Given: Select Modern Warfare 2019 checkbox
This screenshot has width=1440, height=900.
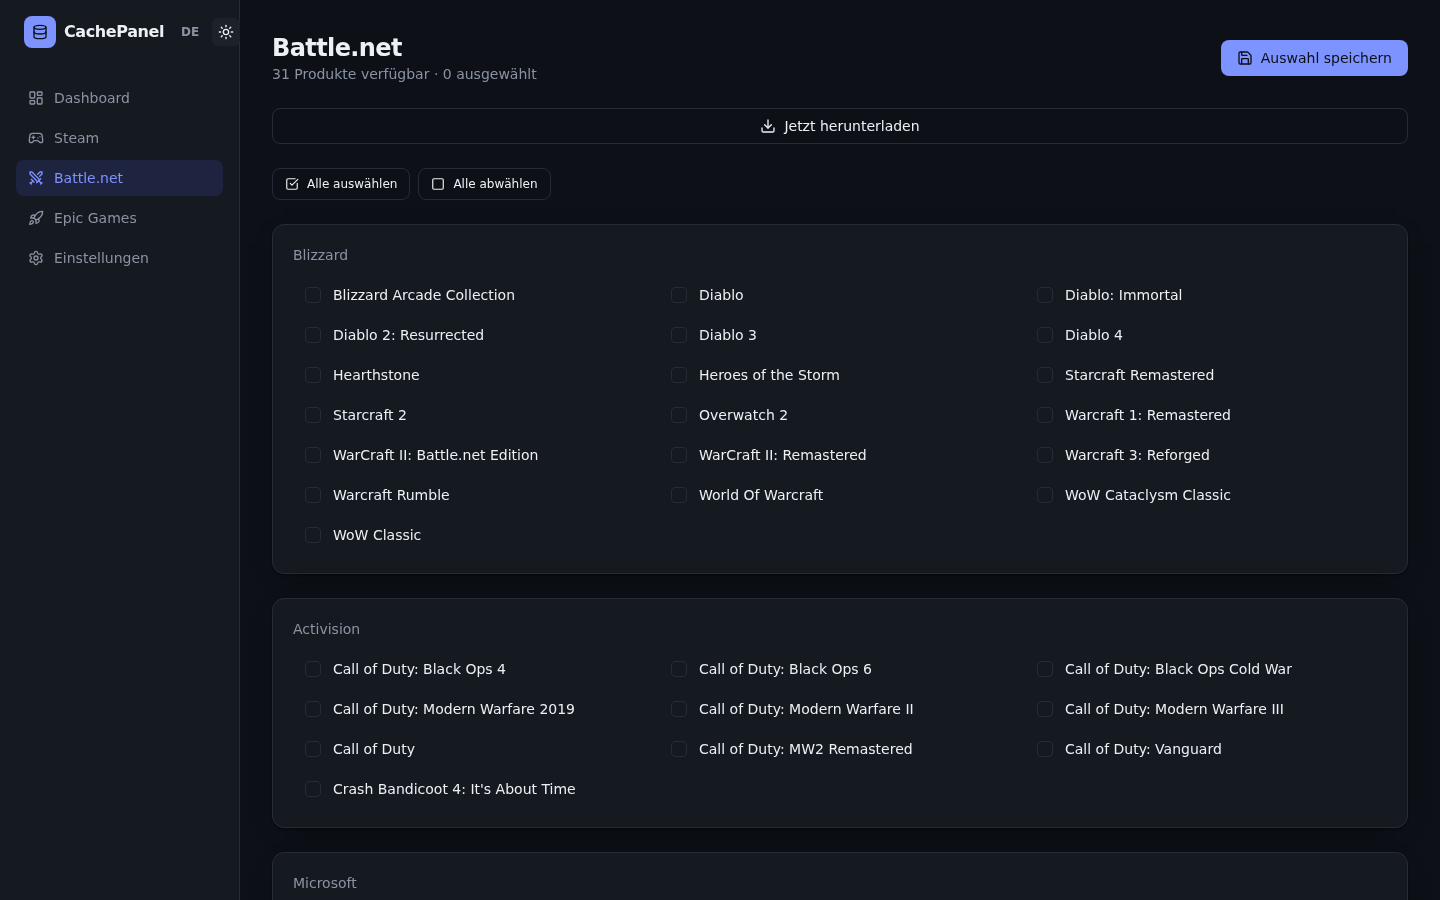Looking at the screenshot, I should (x=313, y=709).
